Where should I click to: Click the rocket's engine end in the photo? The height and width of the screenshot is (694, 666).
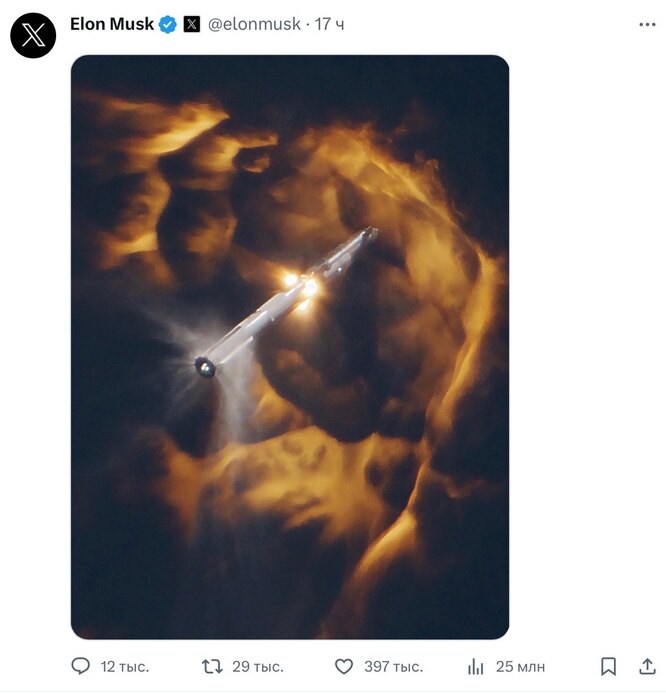click(205, 367)
